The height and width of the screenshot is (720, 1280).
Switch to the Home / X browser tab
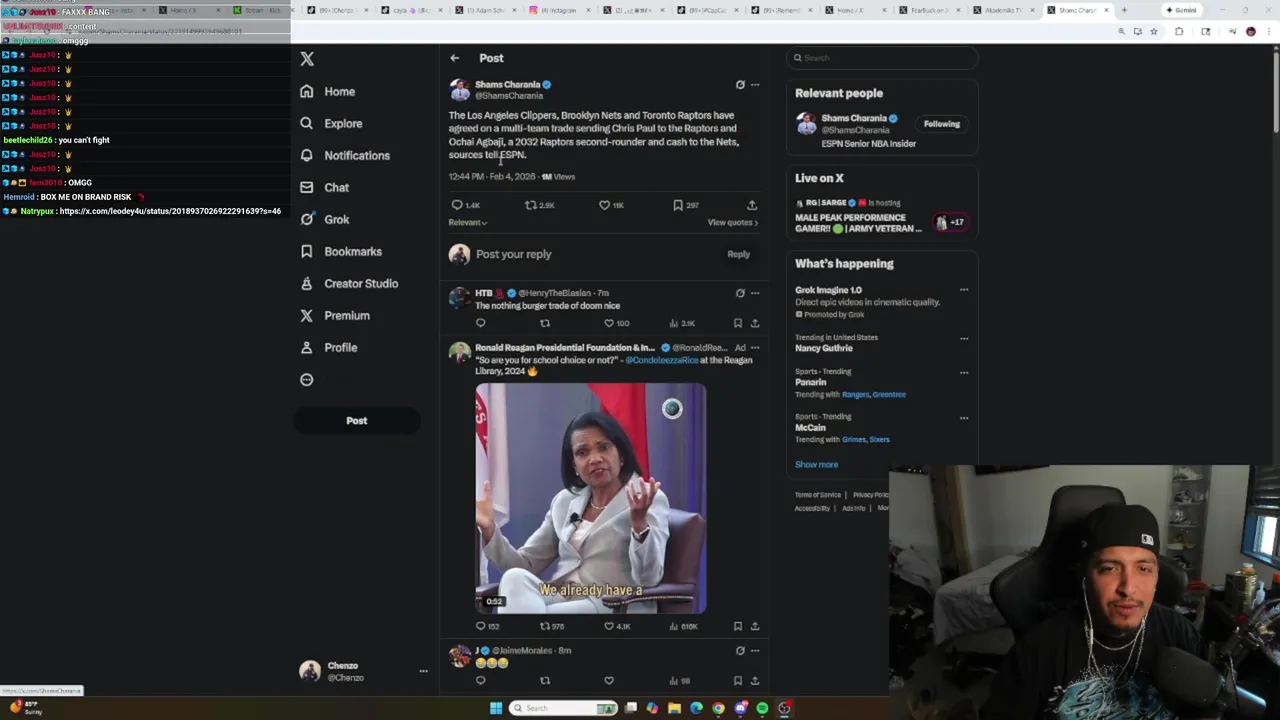855,10
